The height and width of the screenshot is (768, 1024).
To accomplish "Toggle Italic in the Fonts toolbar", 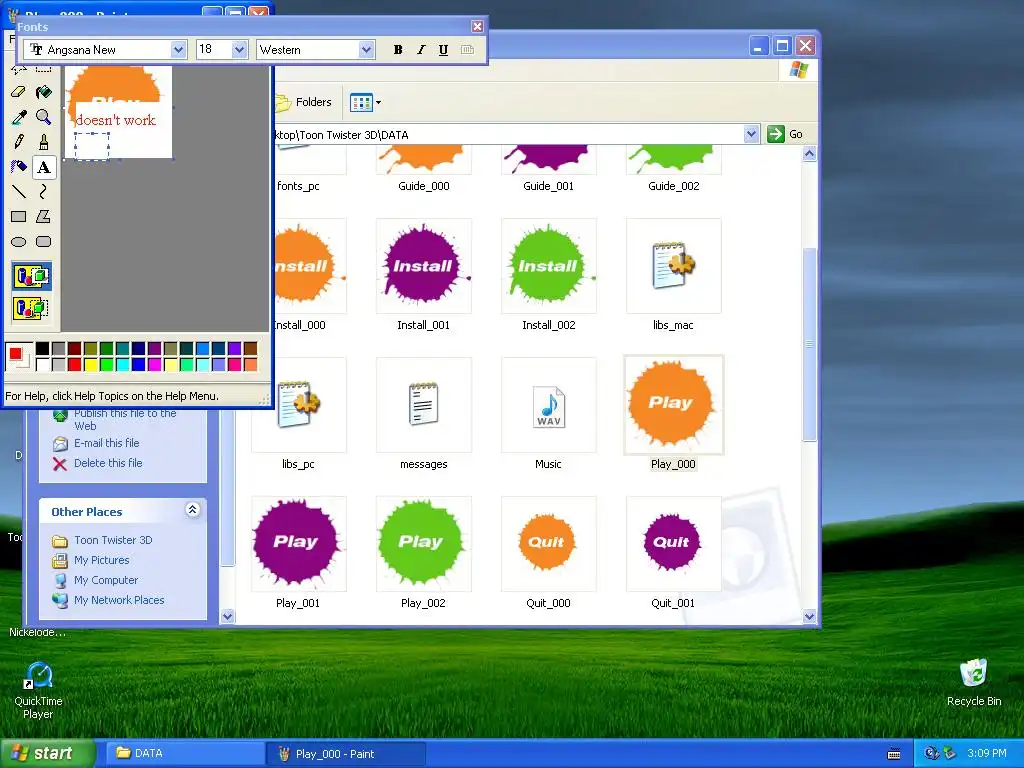I will 421,50.
